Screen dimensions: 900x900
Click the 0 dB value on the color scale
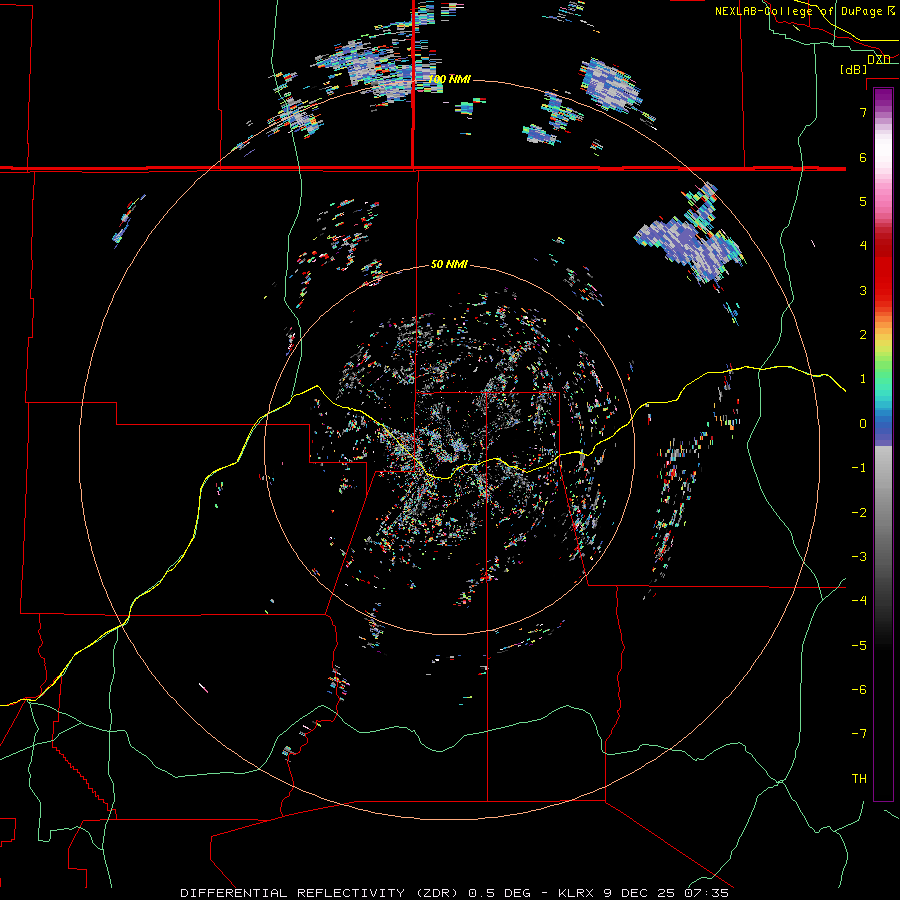pos(863,423)
